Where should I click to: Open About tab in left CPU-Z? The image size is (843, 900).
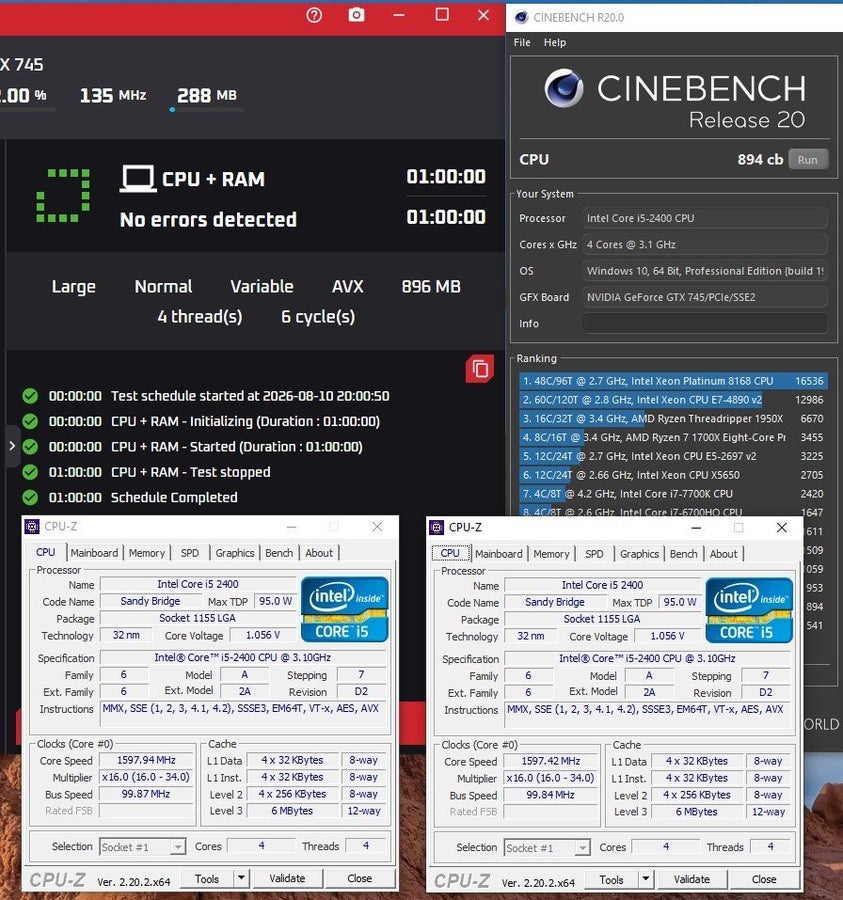(x=318, y=553)
